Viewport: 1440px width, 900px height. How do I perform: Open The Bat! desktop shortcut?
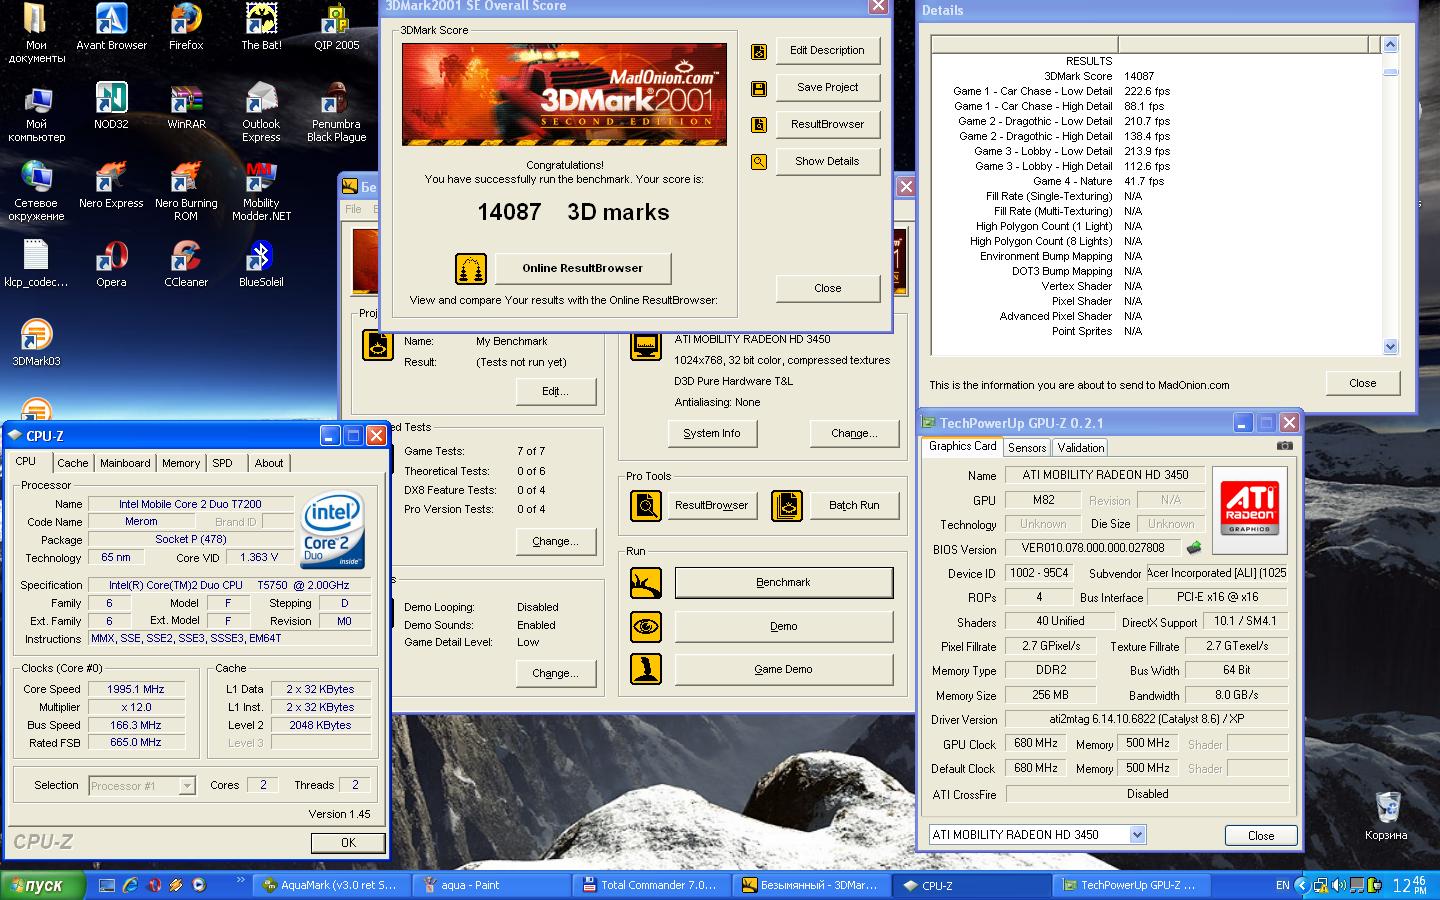261,27
